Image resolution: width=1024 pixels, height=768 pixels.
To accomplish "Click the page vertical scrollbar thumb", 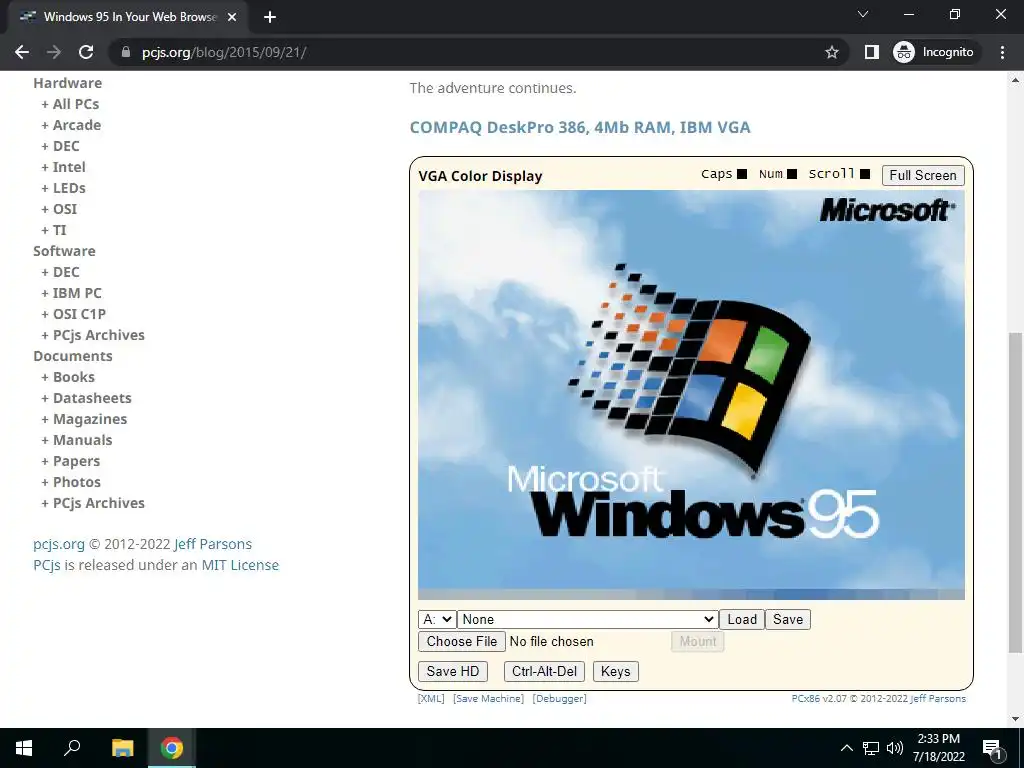I will point(1015,492).
